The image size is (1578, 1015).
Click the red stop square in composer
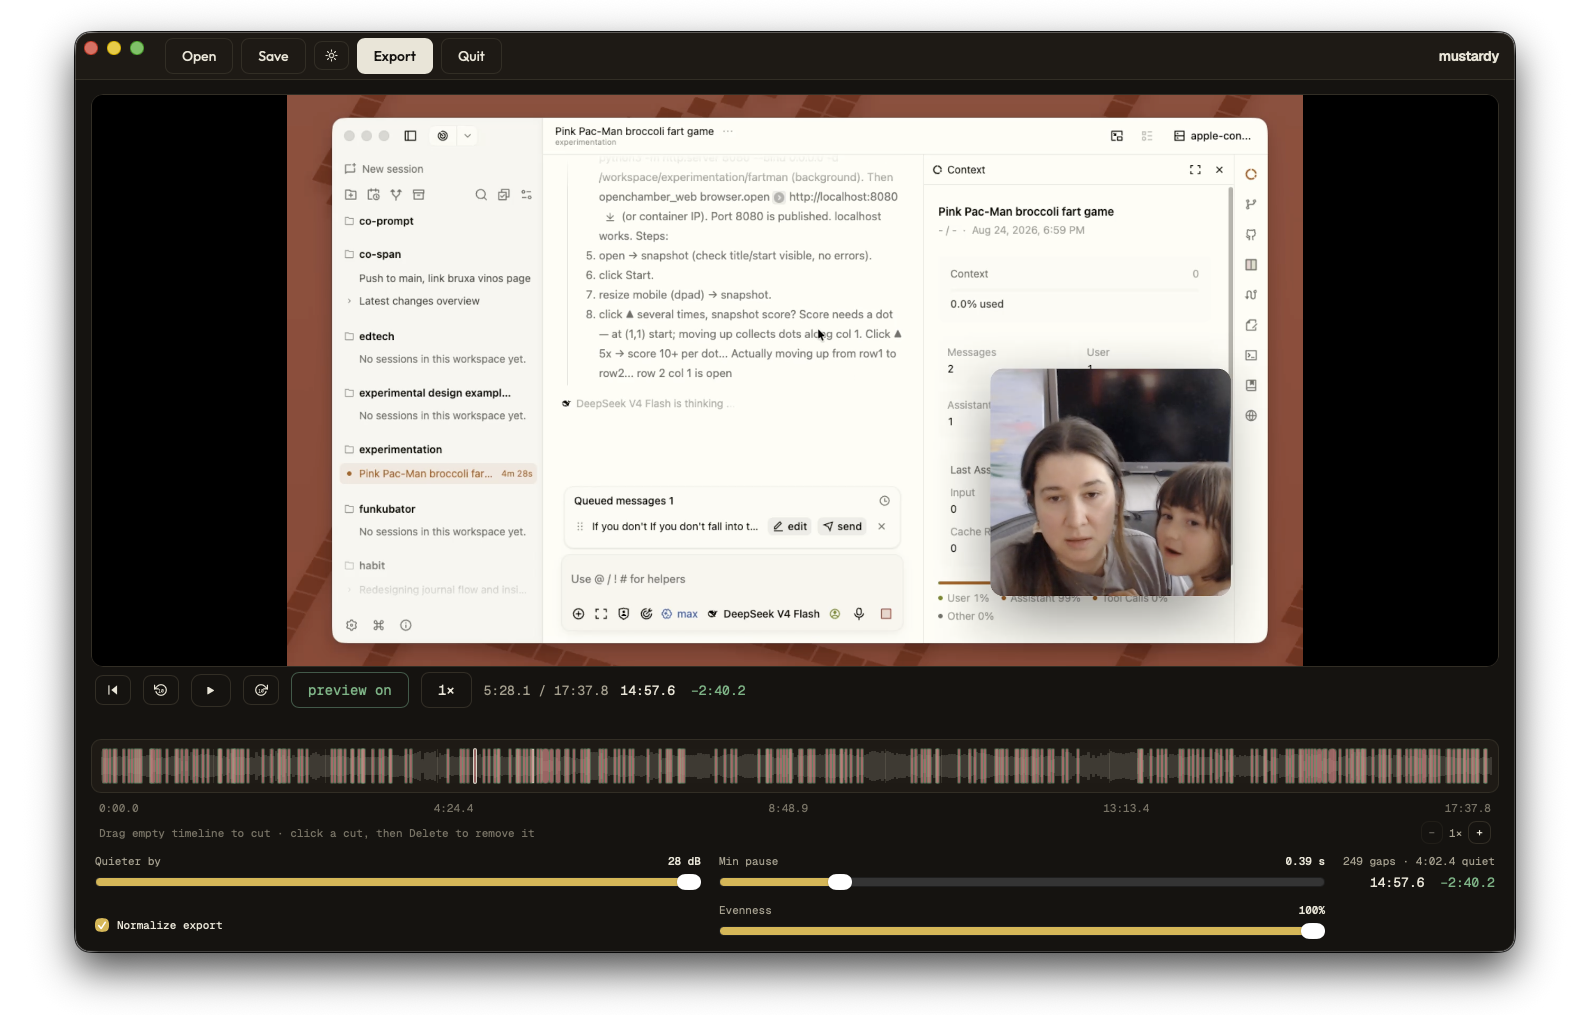point(886,614)
